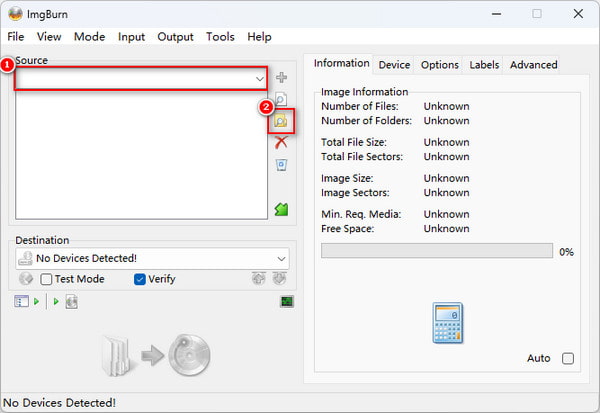
Task: Click the Browse for a file icon
Action: tap(281, 99)
